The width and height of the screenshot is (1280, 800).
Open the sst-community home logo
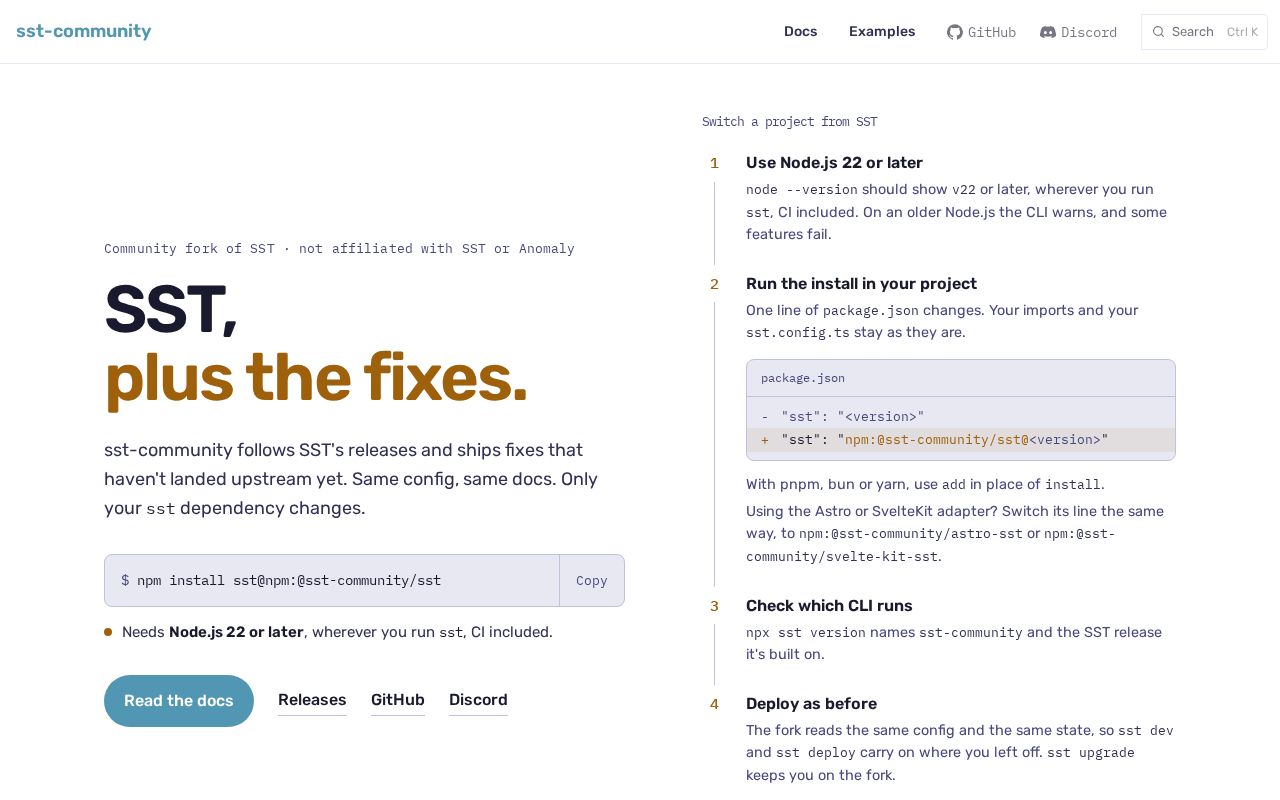point(84,31)
